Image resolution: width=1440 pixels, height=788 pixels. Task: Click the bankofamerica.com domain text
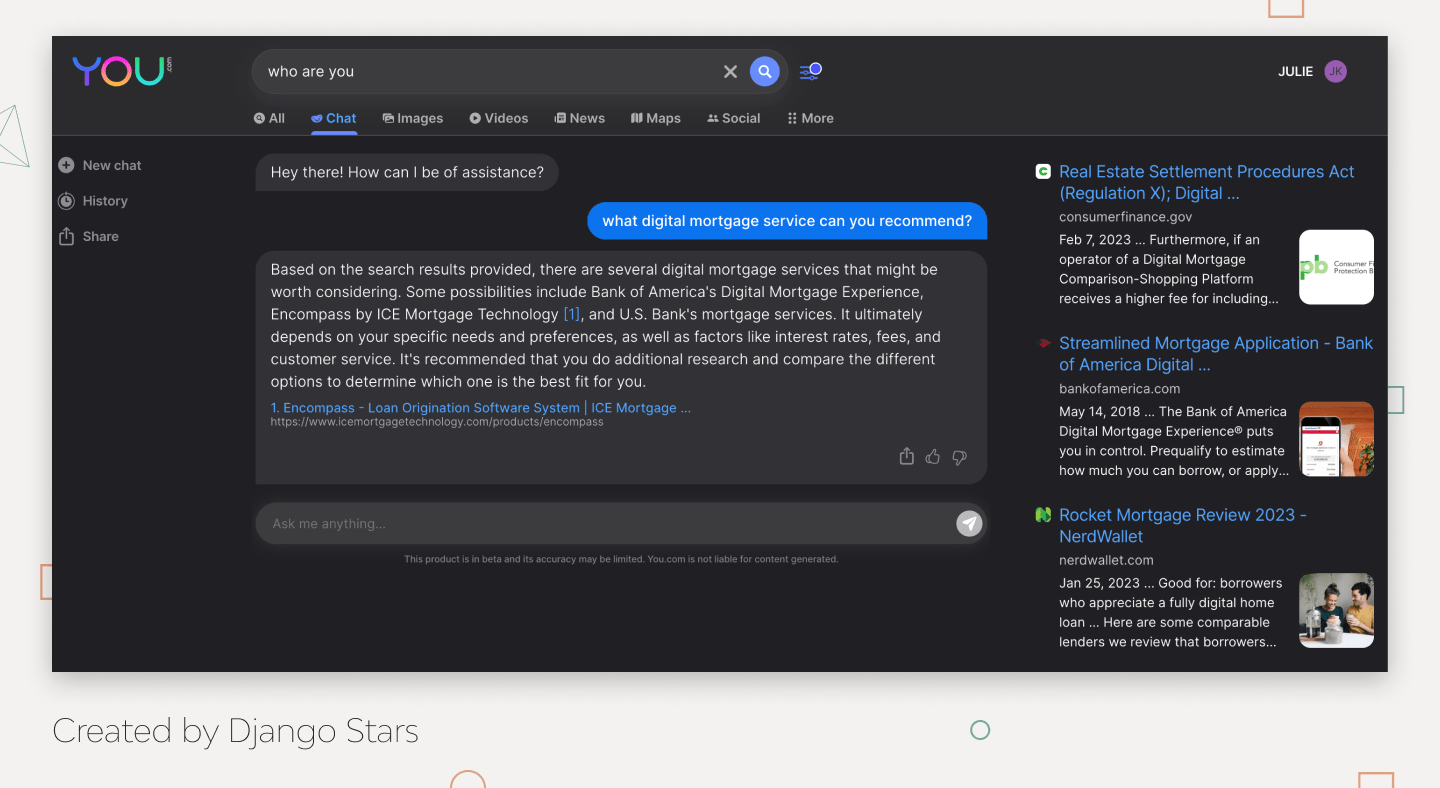click(1119, 389)
